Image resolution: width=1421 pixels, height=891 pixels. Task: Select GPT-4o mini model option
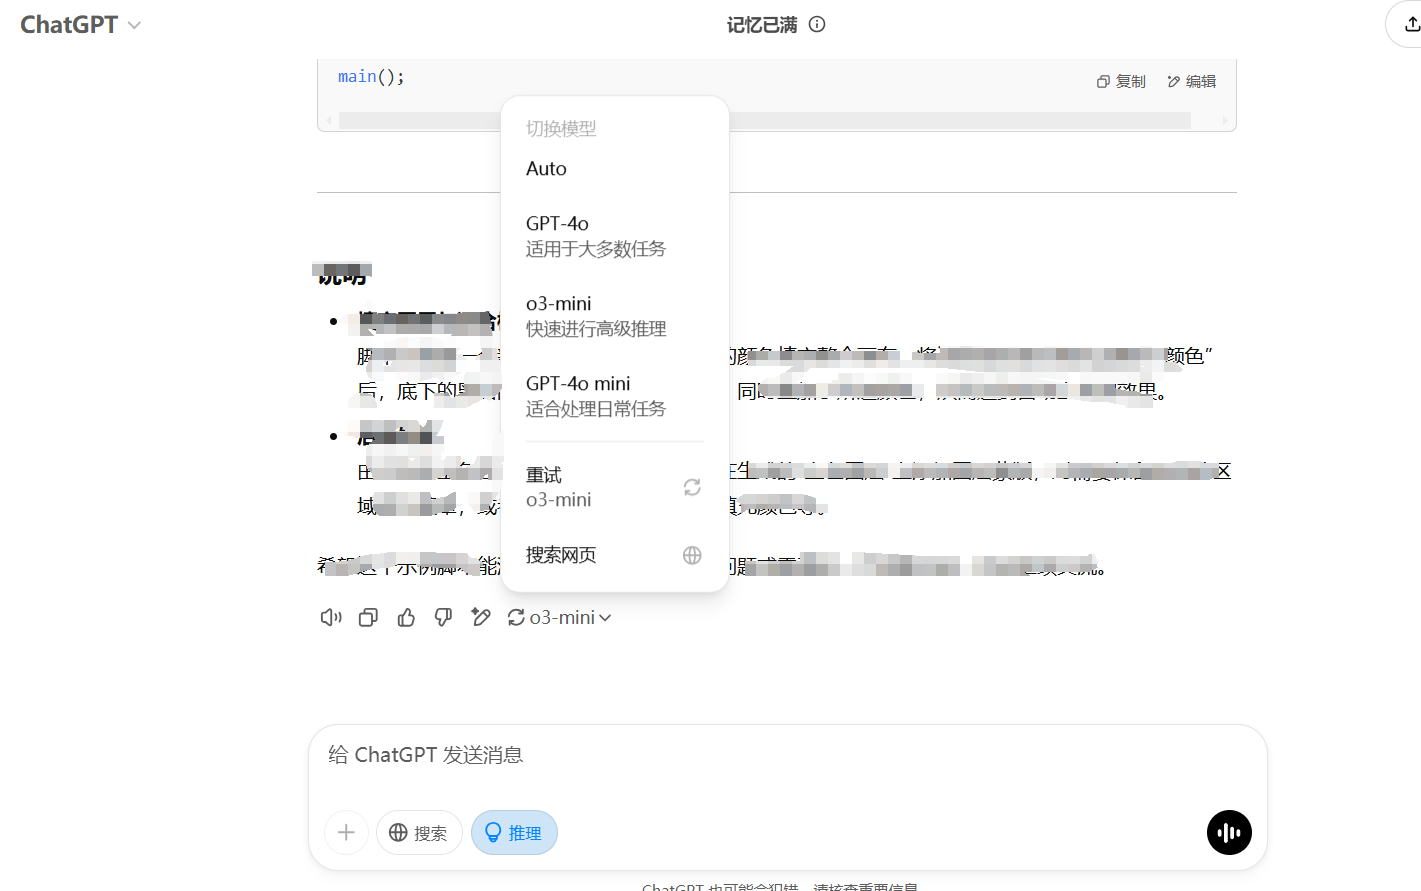click(x=615, y=396)
